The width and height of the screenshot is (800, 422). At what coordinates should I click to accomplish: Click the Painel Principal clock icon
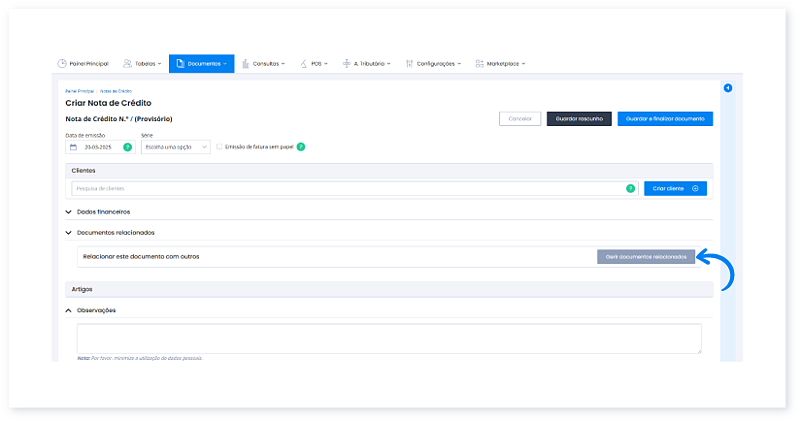click(62, 63)
